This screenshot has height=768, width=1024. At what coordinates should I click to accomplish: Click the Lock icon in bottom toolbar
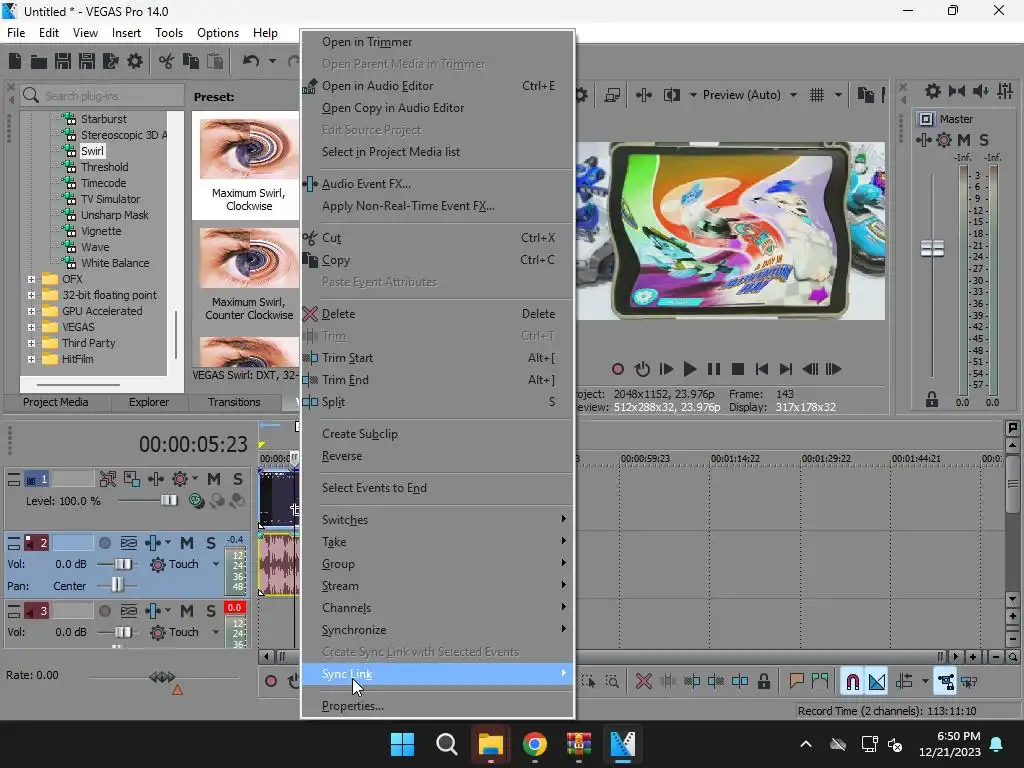[x=763, y=682]
